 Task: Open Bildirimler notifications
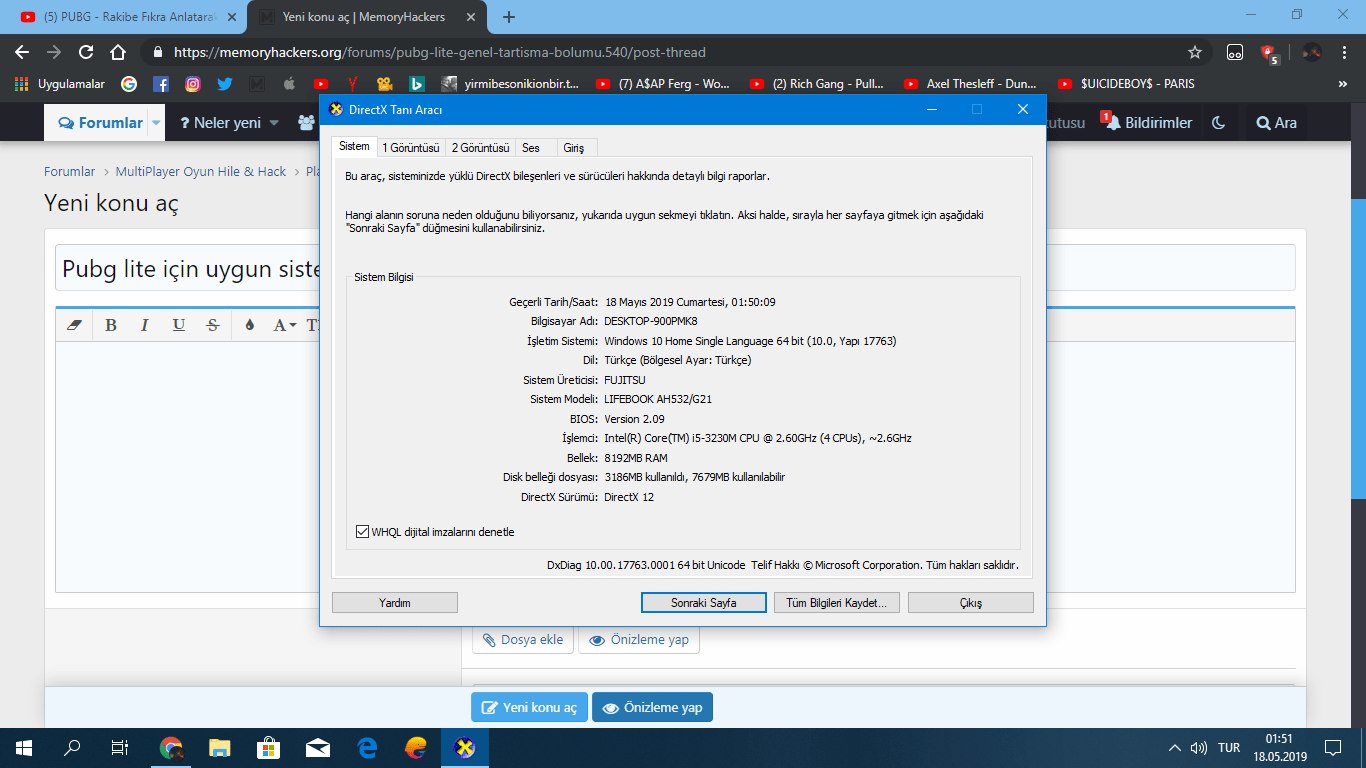point(1147,123)
